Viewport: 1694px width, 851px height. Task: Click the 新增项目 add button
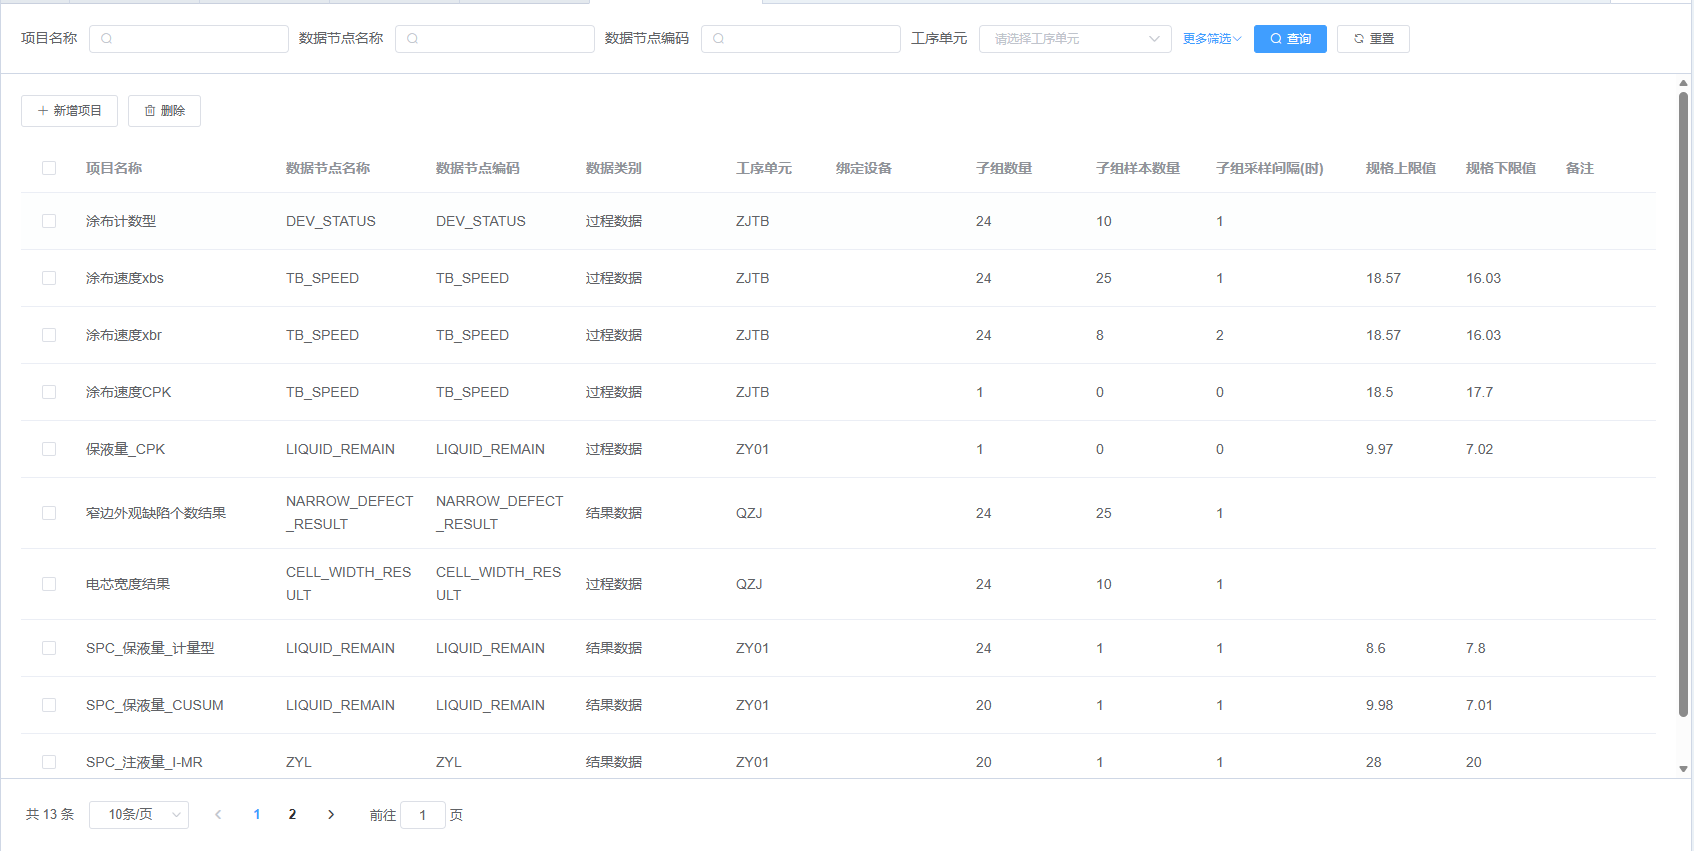(x=69, y=111)
